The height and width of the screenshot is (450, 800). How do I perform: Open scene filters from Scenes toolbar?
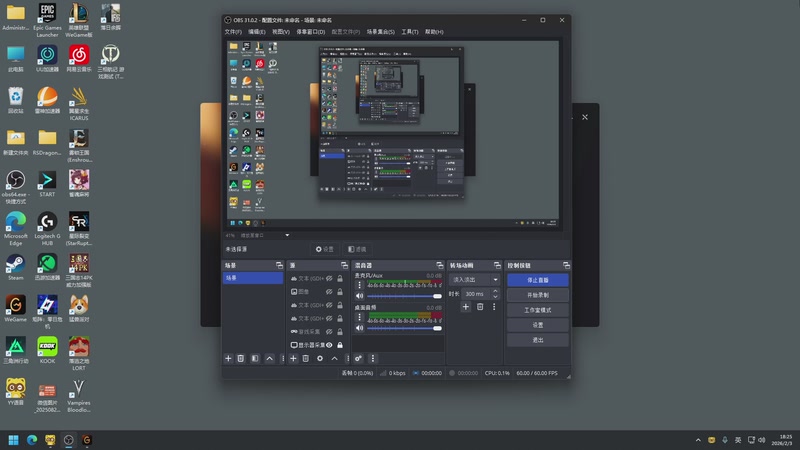tap(255, 359)
